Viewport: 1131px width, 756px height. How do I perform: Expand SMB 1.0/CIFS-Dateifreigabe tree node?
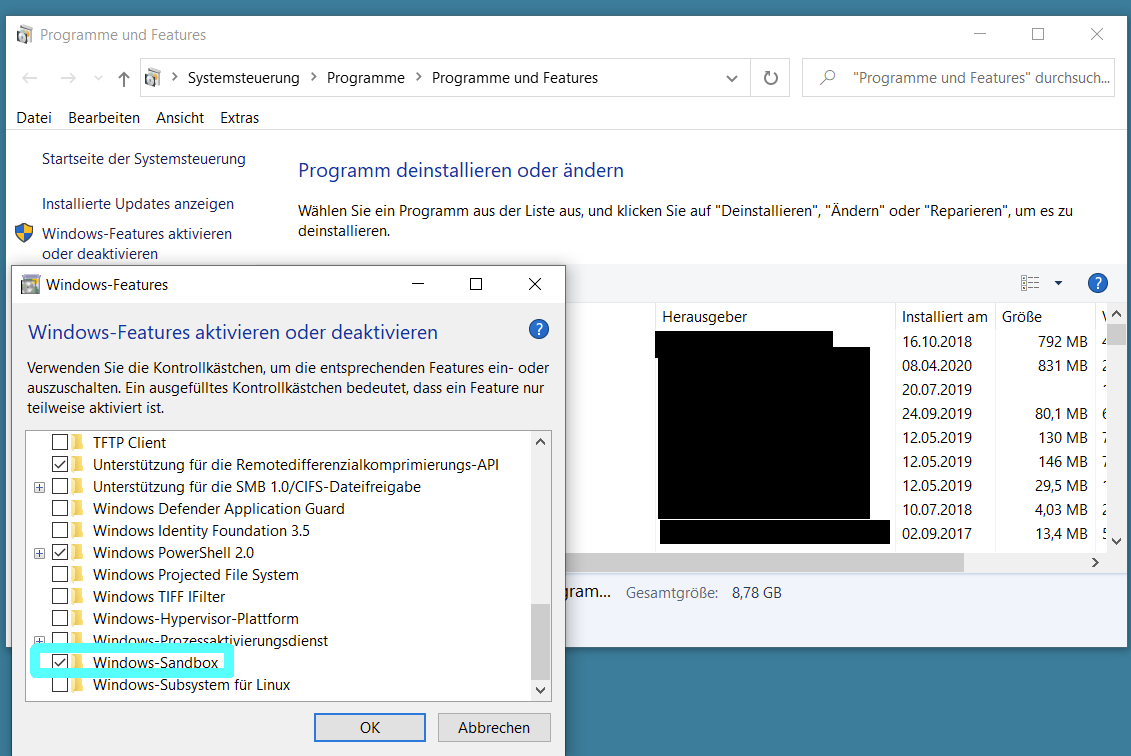click(x=40, y=488)
